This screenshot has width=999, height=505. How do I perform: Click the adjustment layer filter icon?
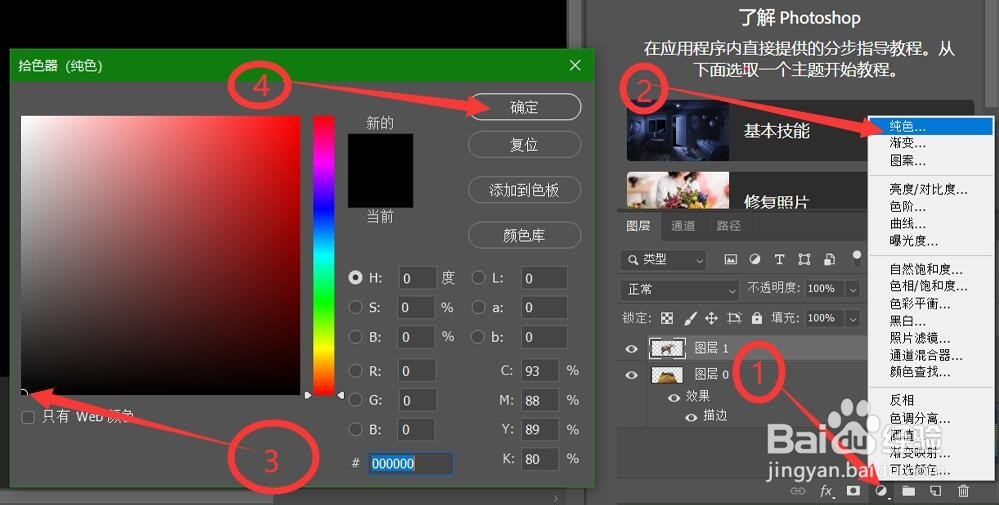tap(755, 259)
